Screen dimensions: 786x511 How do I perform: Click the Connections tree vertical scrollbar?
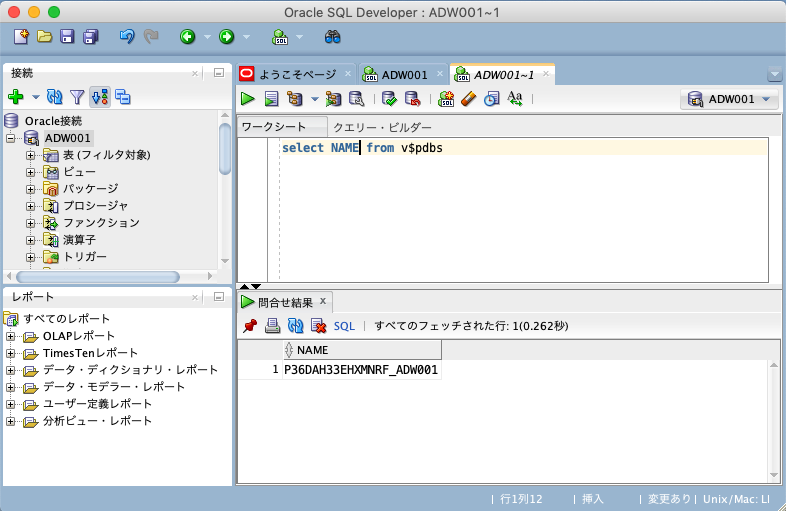(x=225, y=150)
